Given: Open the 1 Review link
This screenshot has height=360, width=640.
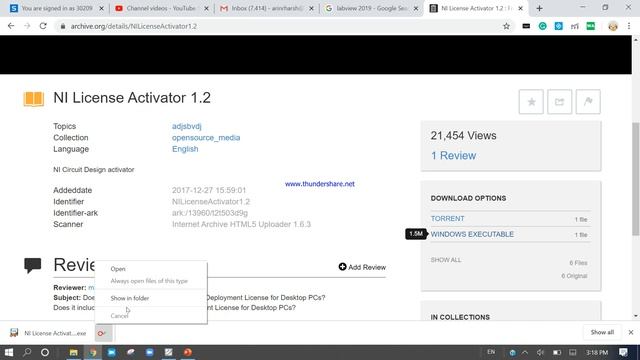Looking at the screenshot, I should (x=453, y=156).
